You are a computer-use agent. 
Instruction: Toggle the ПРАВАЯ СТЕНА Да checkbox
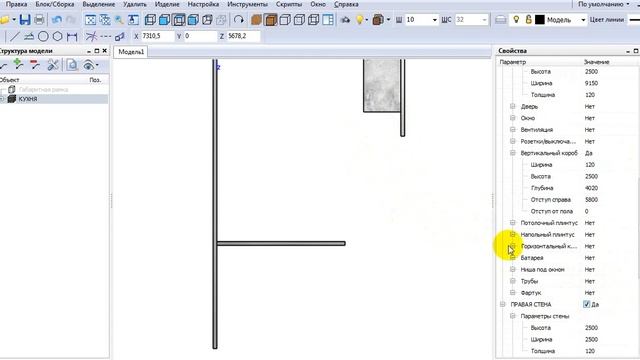coord(587,304)
